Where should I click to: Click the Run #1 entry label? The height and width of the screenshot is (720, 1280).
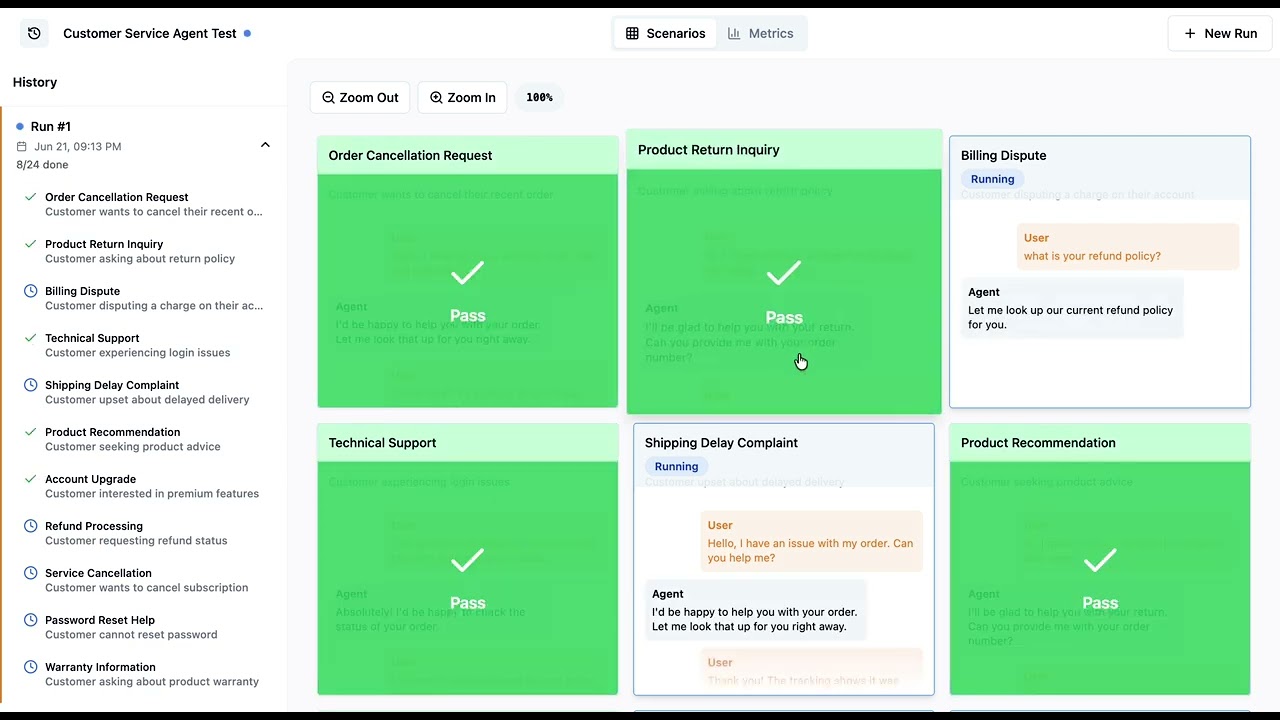51,127
